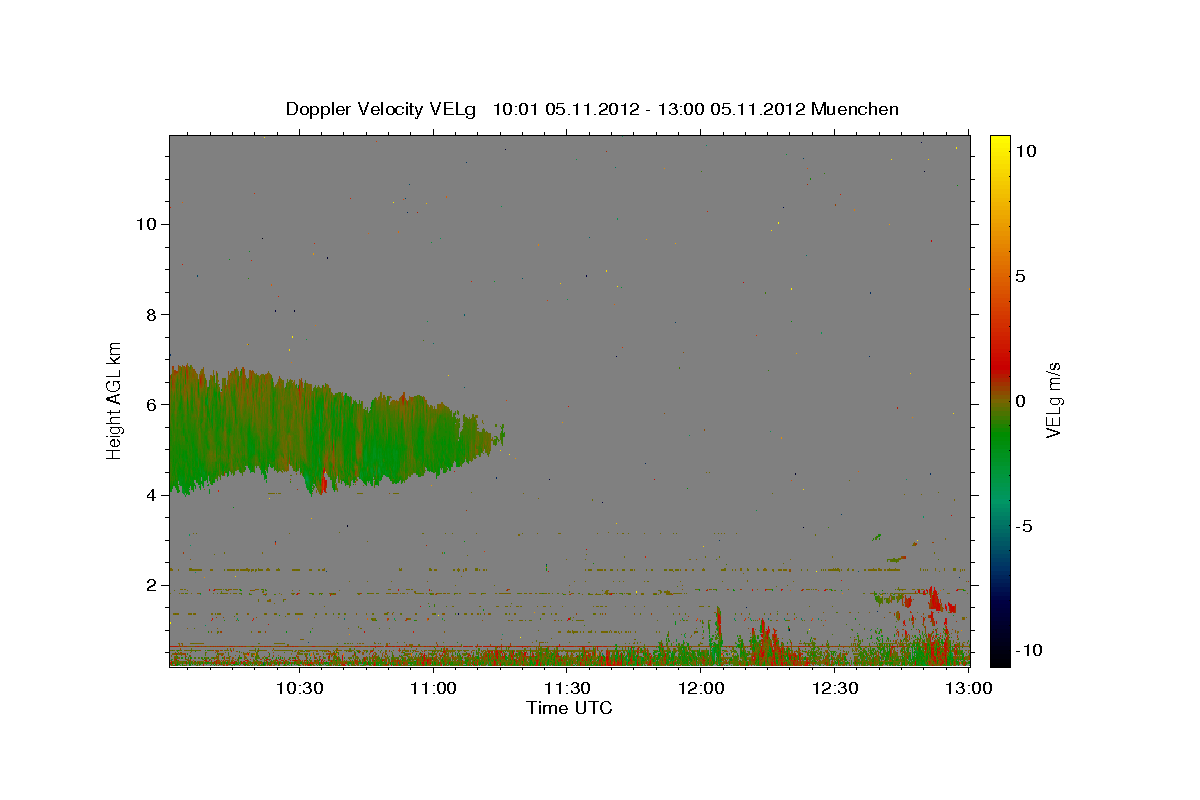Image resolution: width=1200 pixels, height=800 pixels.
Task: Click the 10:30 time tick label
Action: pos(299,688)
